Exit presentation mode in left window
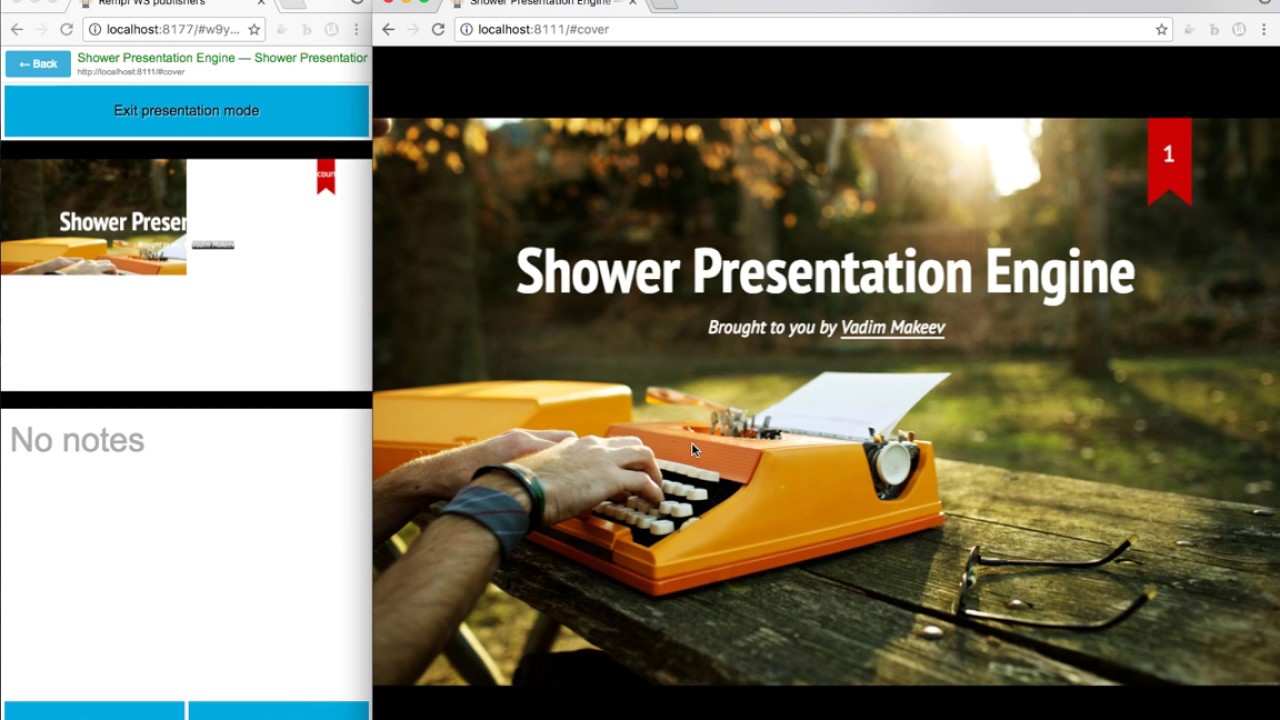Screen dimensions: 1280x720 186,111
